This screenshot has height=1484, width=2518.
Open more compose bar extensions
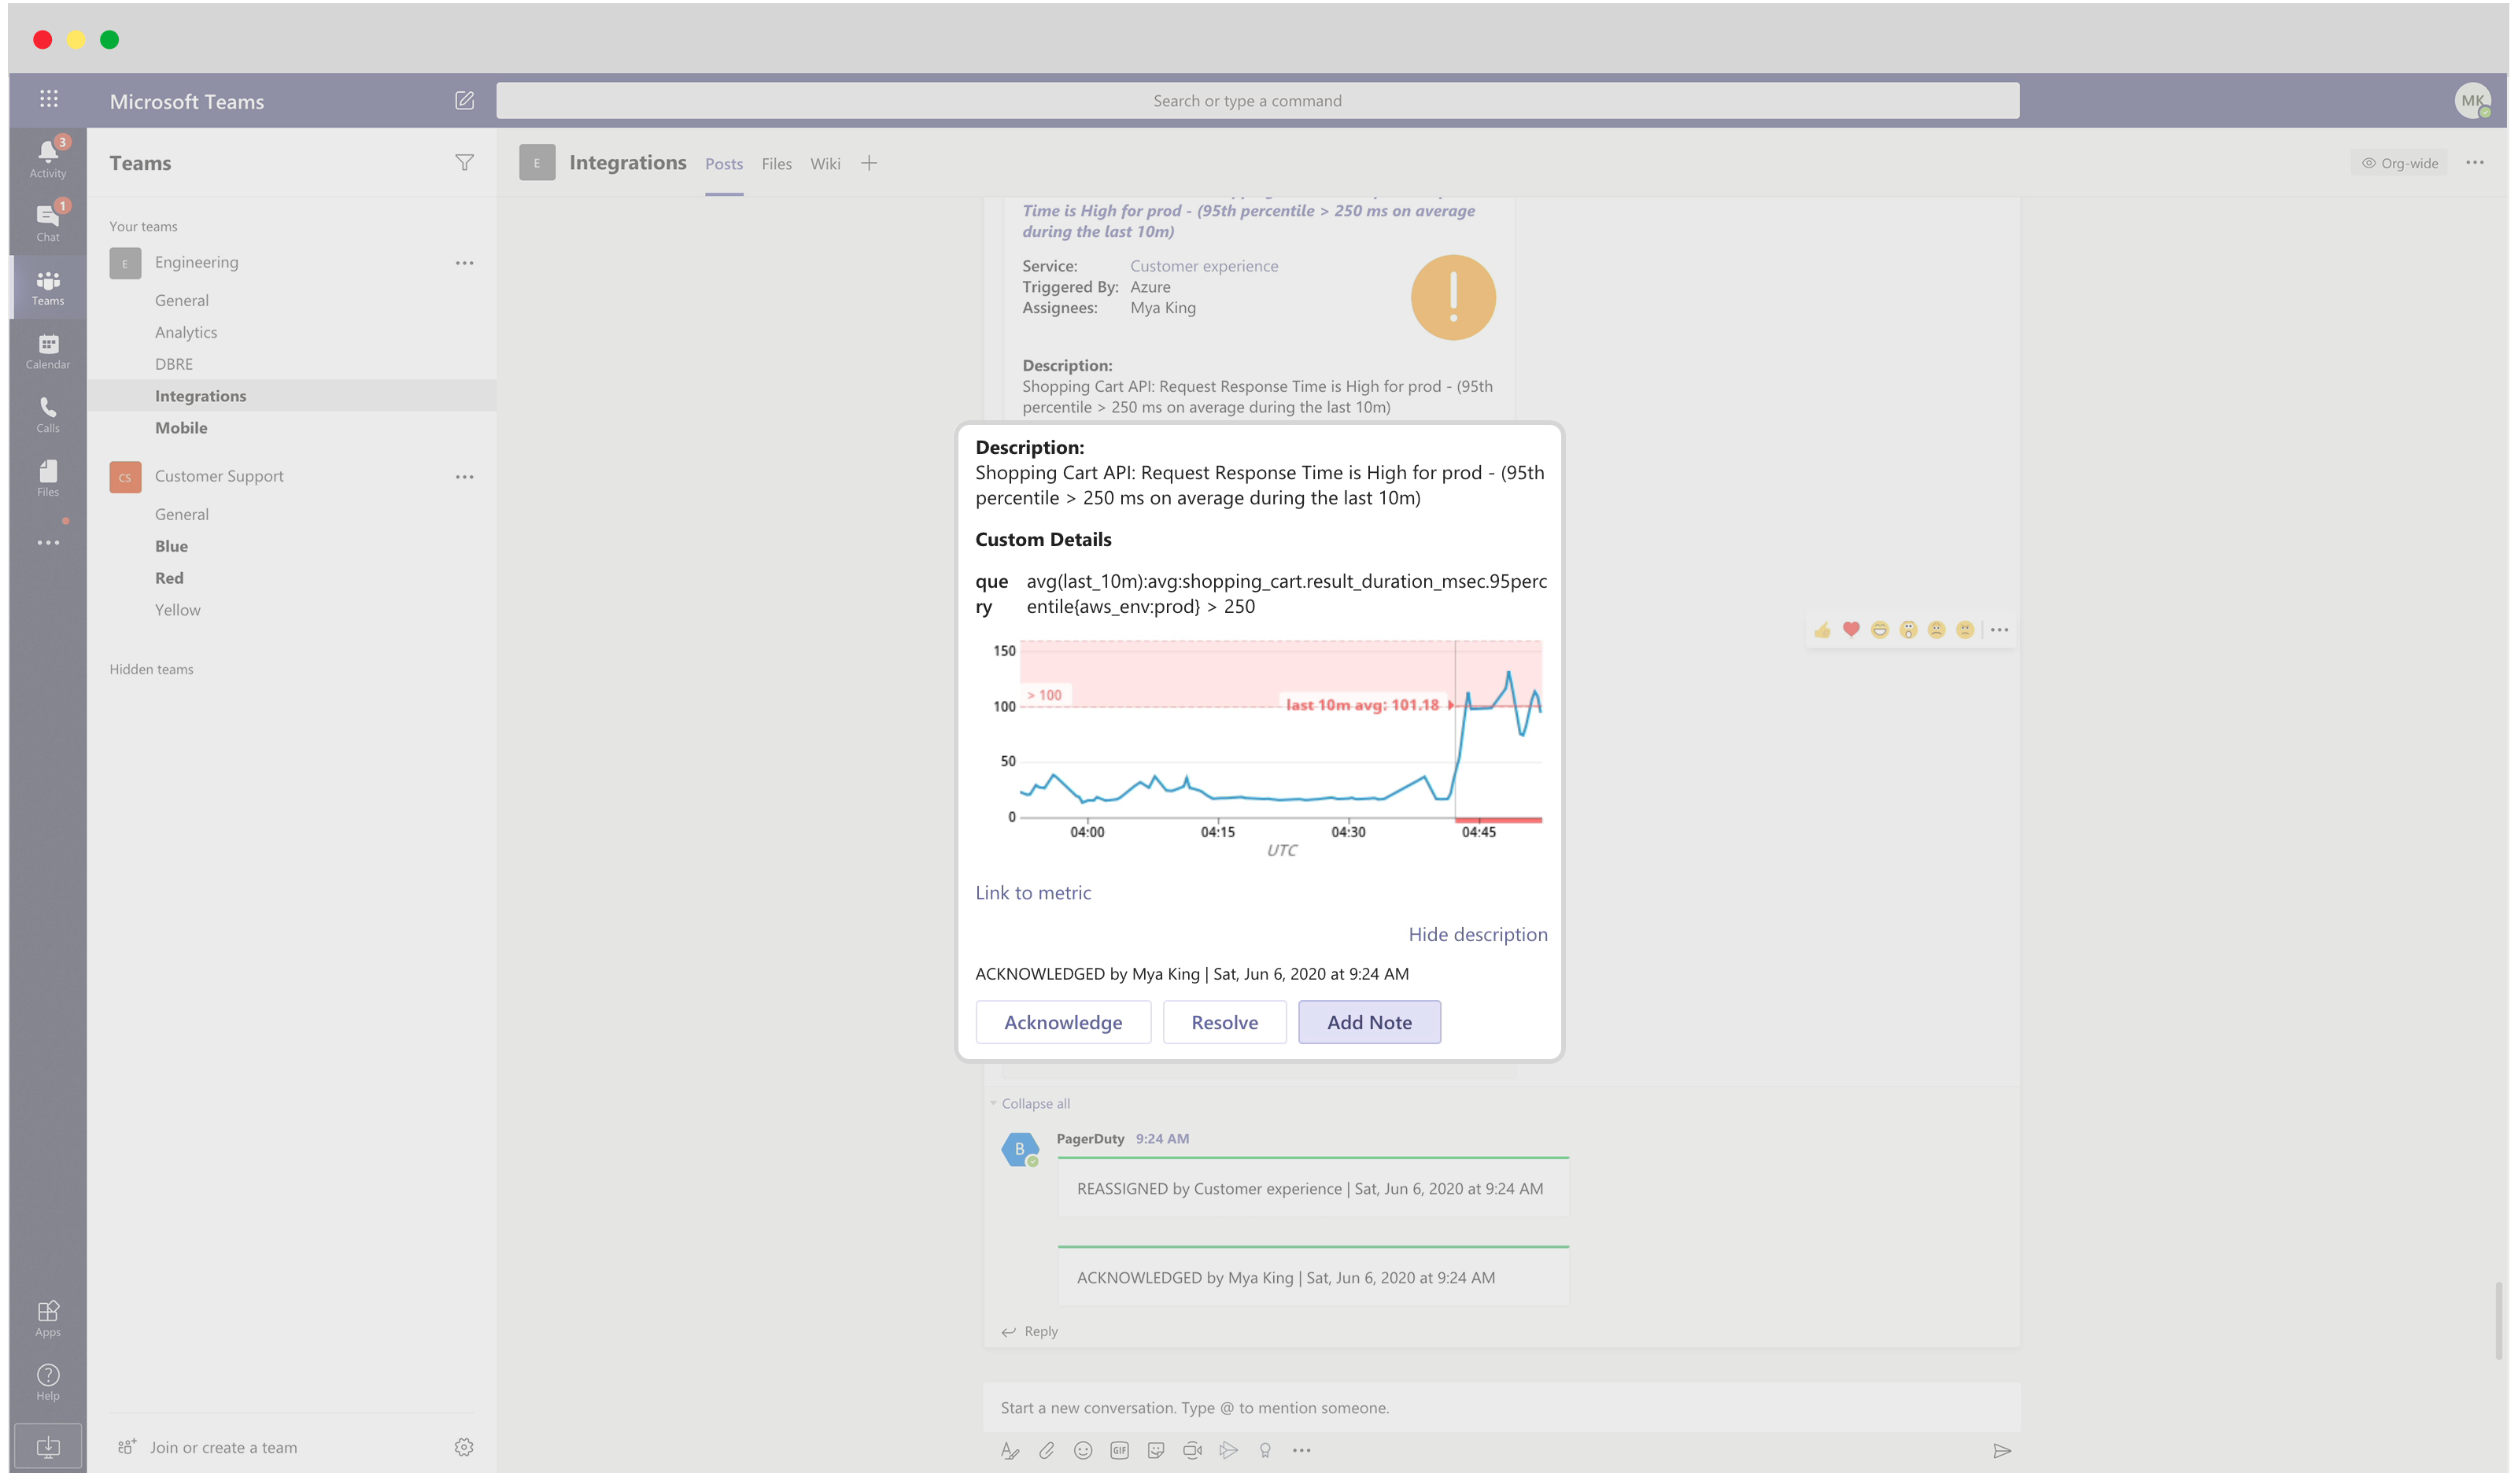1301,1451
